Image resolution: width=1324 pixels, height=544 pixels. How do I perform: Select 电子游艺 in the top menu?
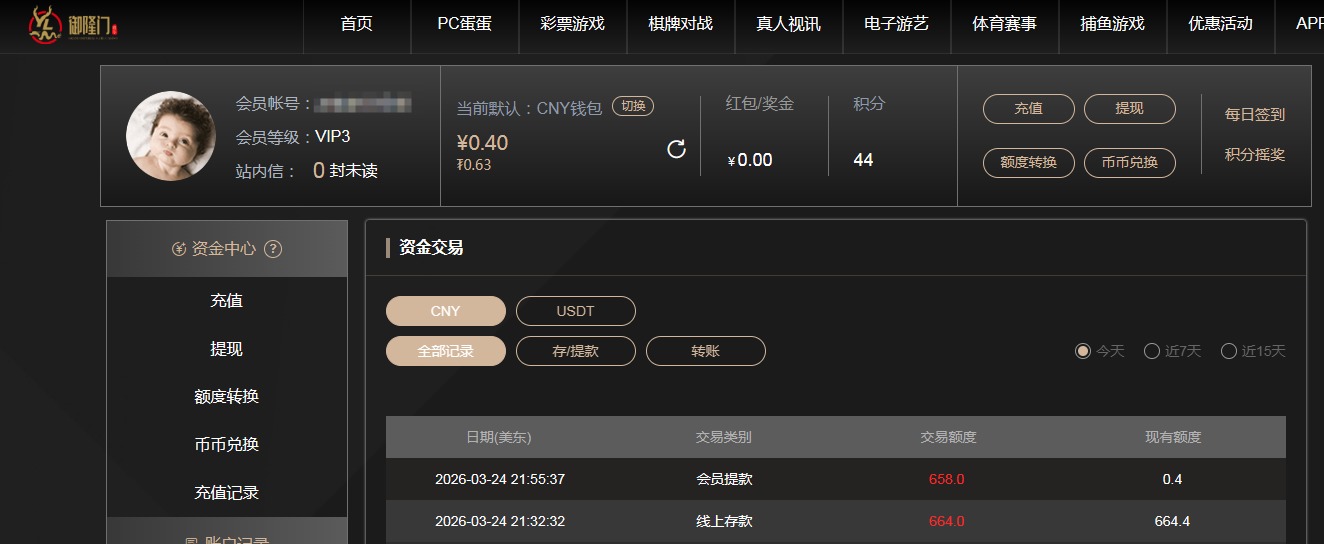coord(897,24)
